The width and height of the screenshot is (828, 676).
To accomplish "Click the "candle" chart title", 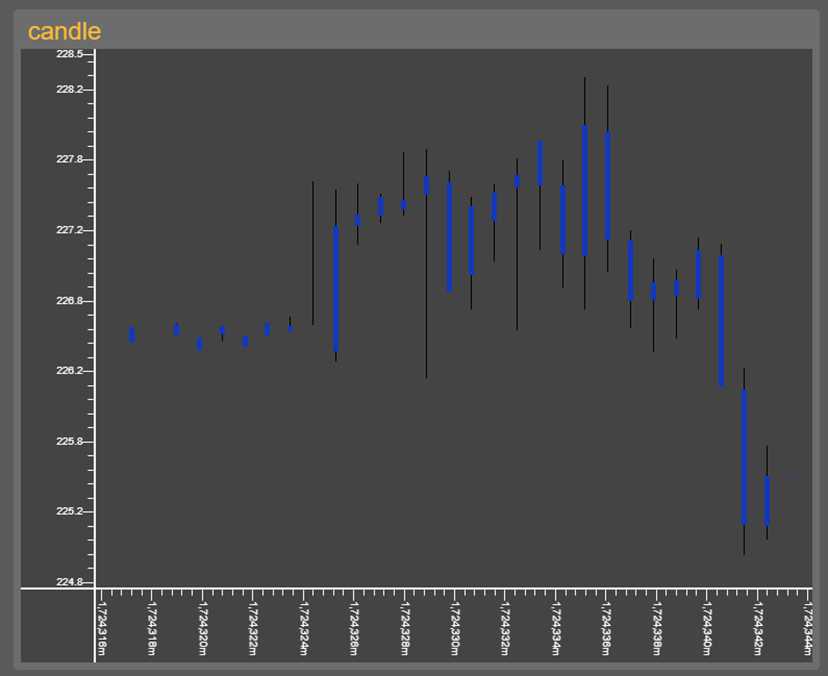I will coord(64,32).
